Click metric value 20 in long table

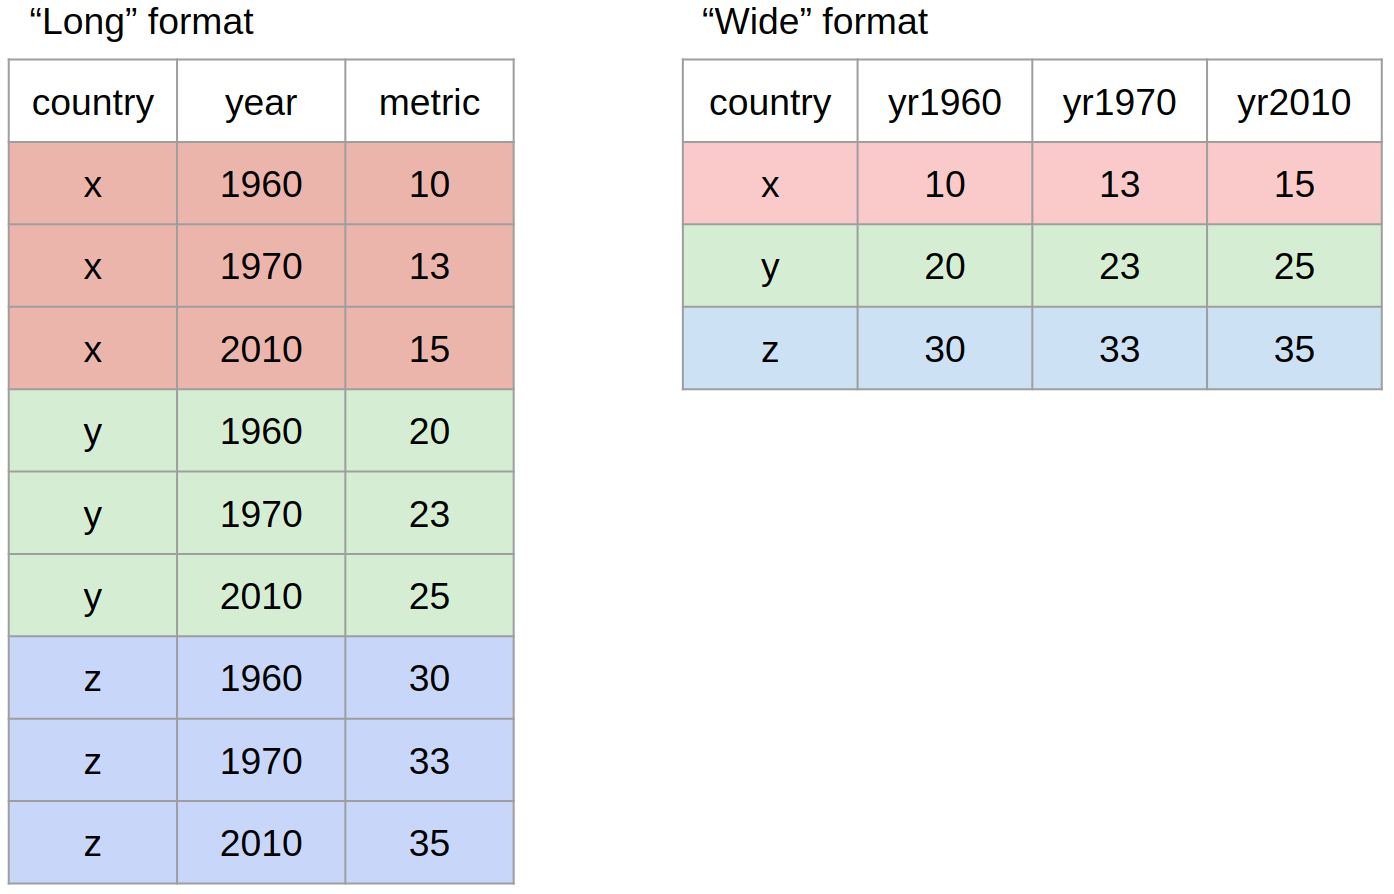tap(429, 431)
